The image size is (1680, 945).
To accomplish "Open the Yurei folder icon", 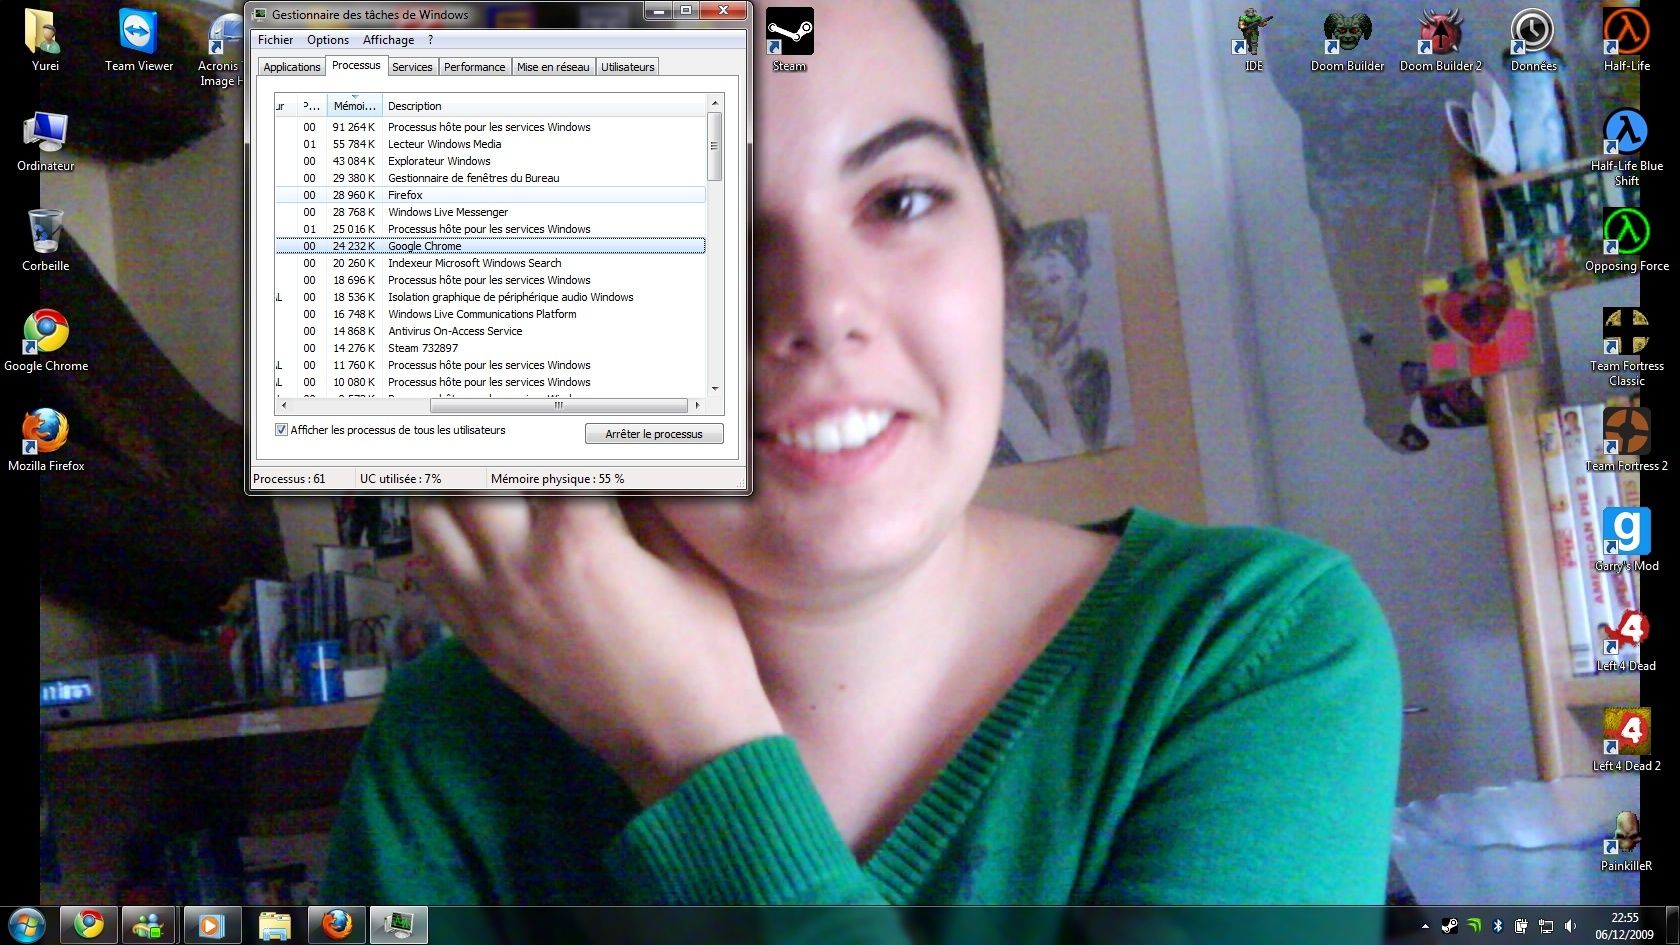I will tap(45, 40).
